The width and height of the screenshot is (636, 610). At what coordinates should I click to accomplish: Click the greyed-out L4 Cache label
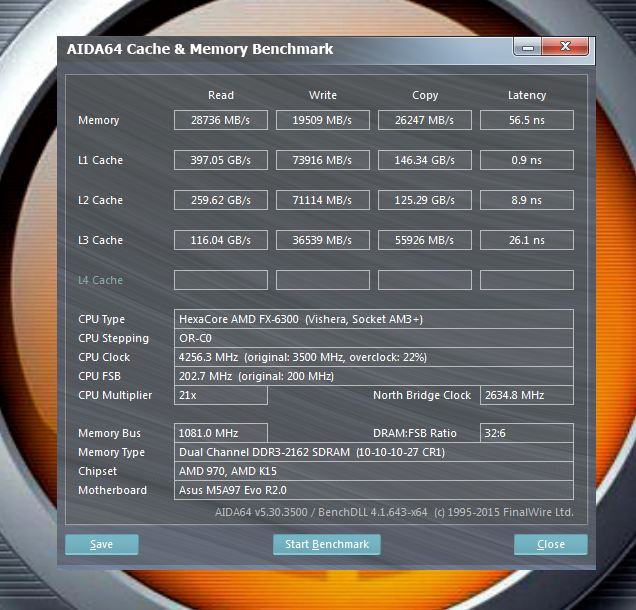[100, 280]
